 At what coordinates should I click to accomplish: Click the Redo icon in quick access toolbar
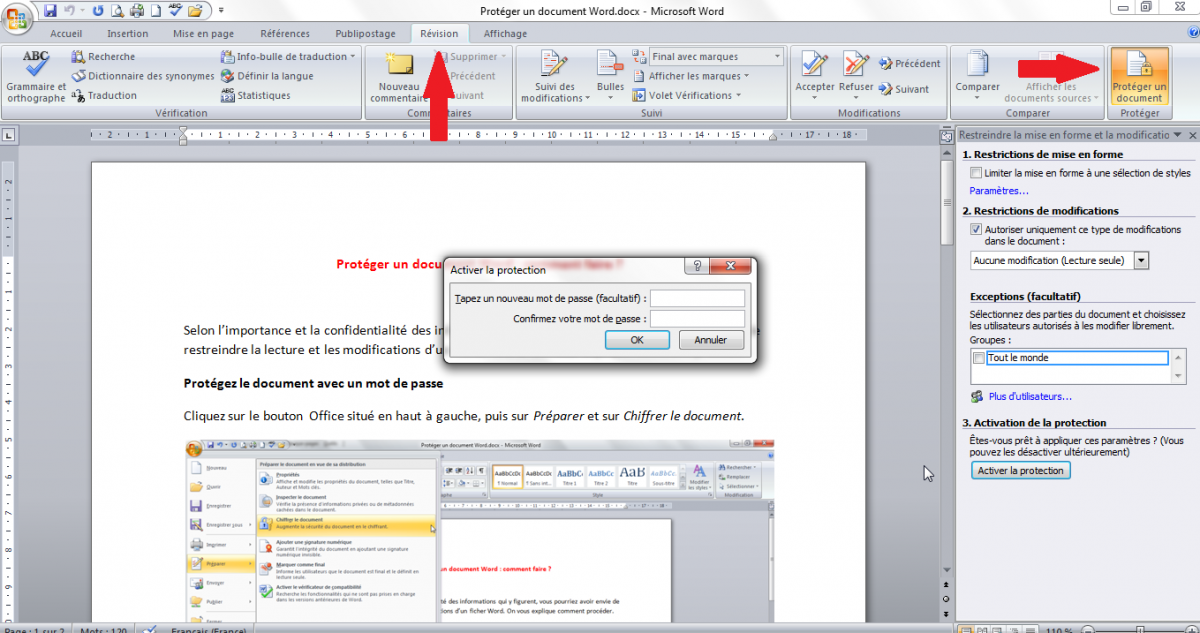click(96, 11)
